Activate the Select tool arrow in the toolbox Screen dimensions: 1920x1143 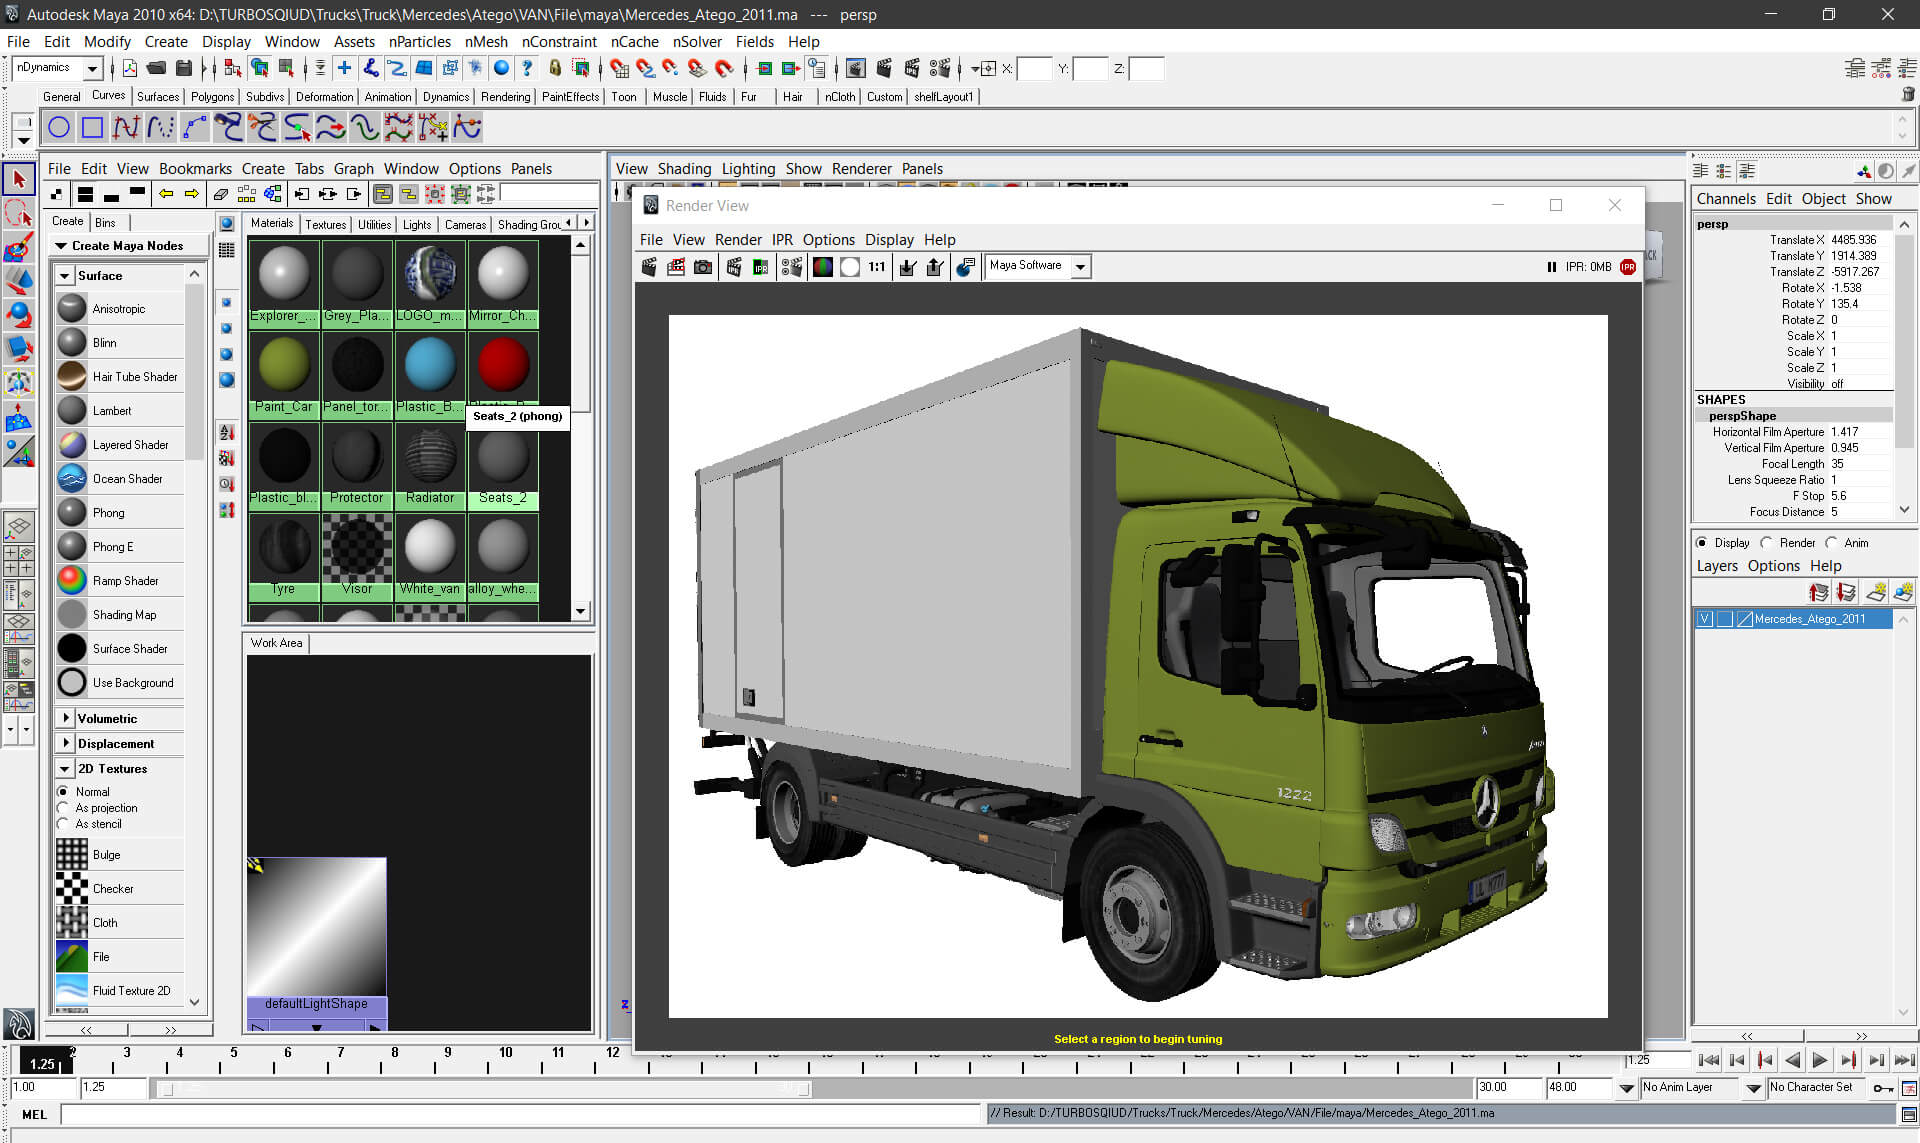[x=19, y=180]
